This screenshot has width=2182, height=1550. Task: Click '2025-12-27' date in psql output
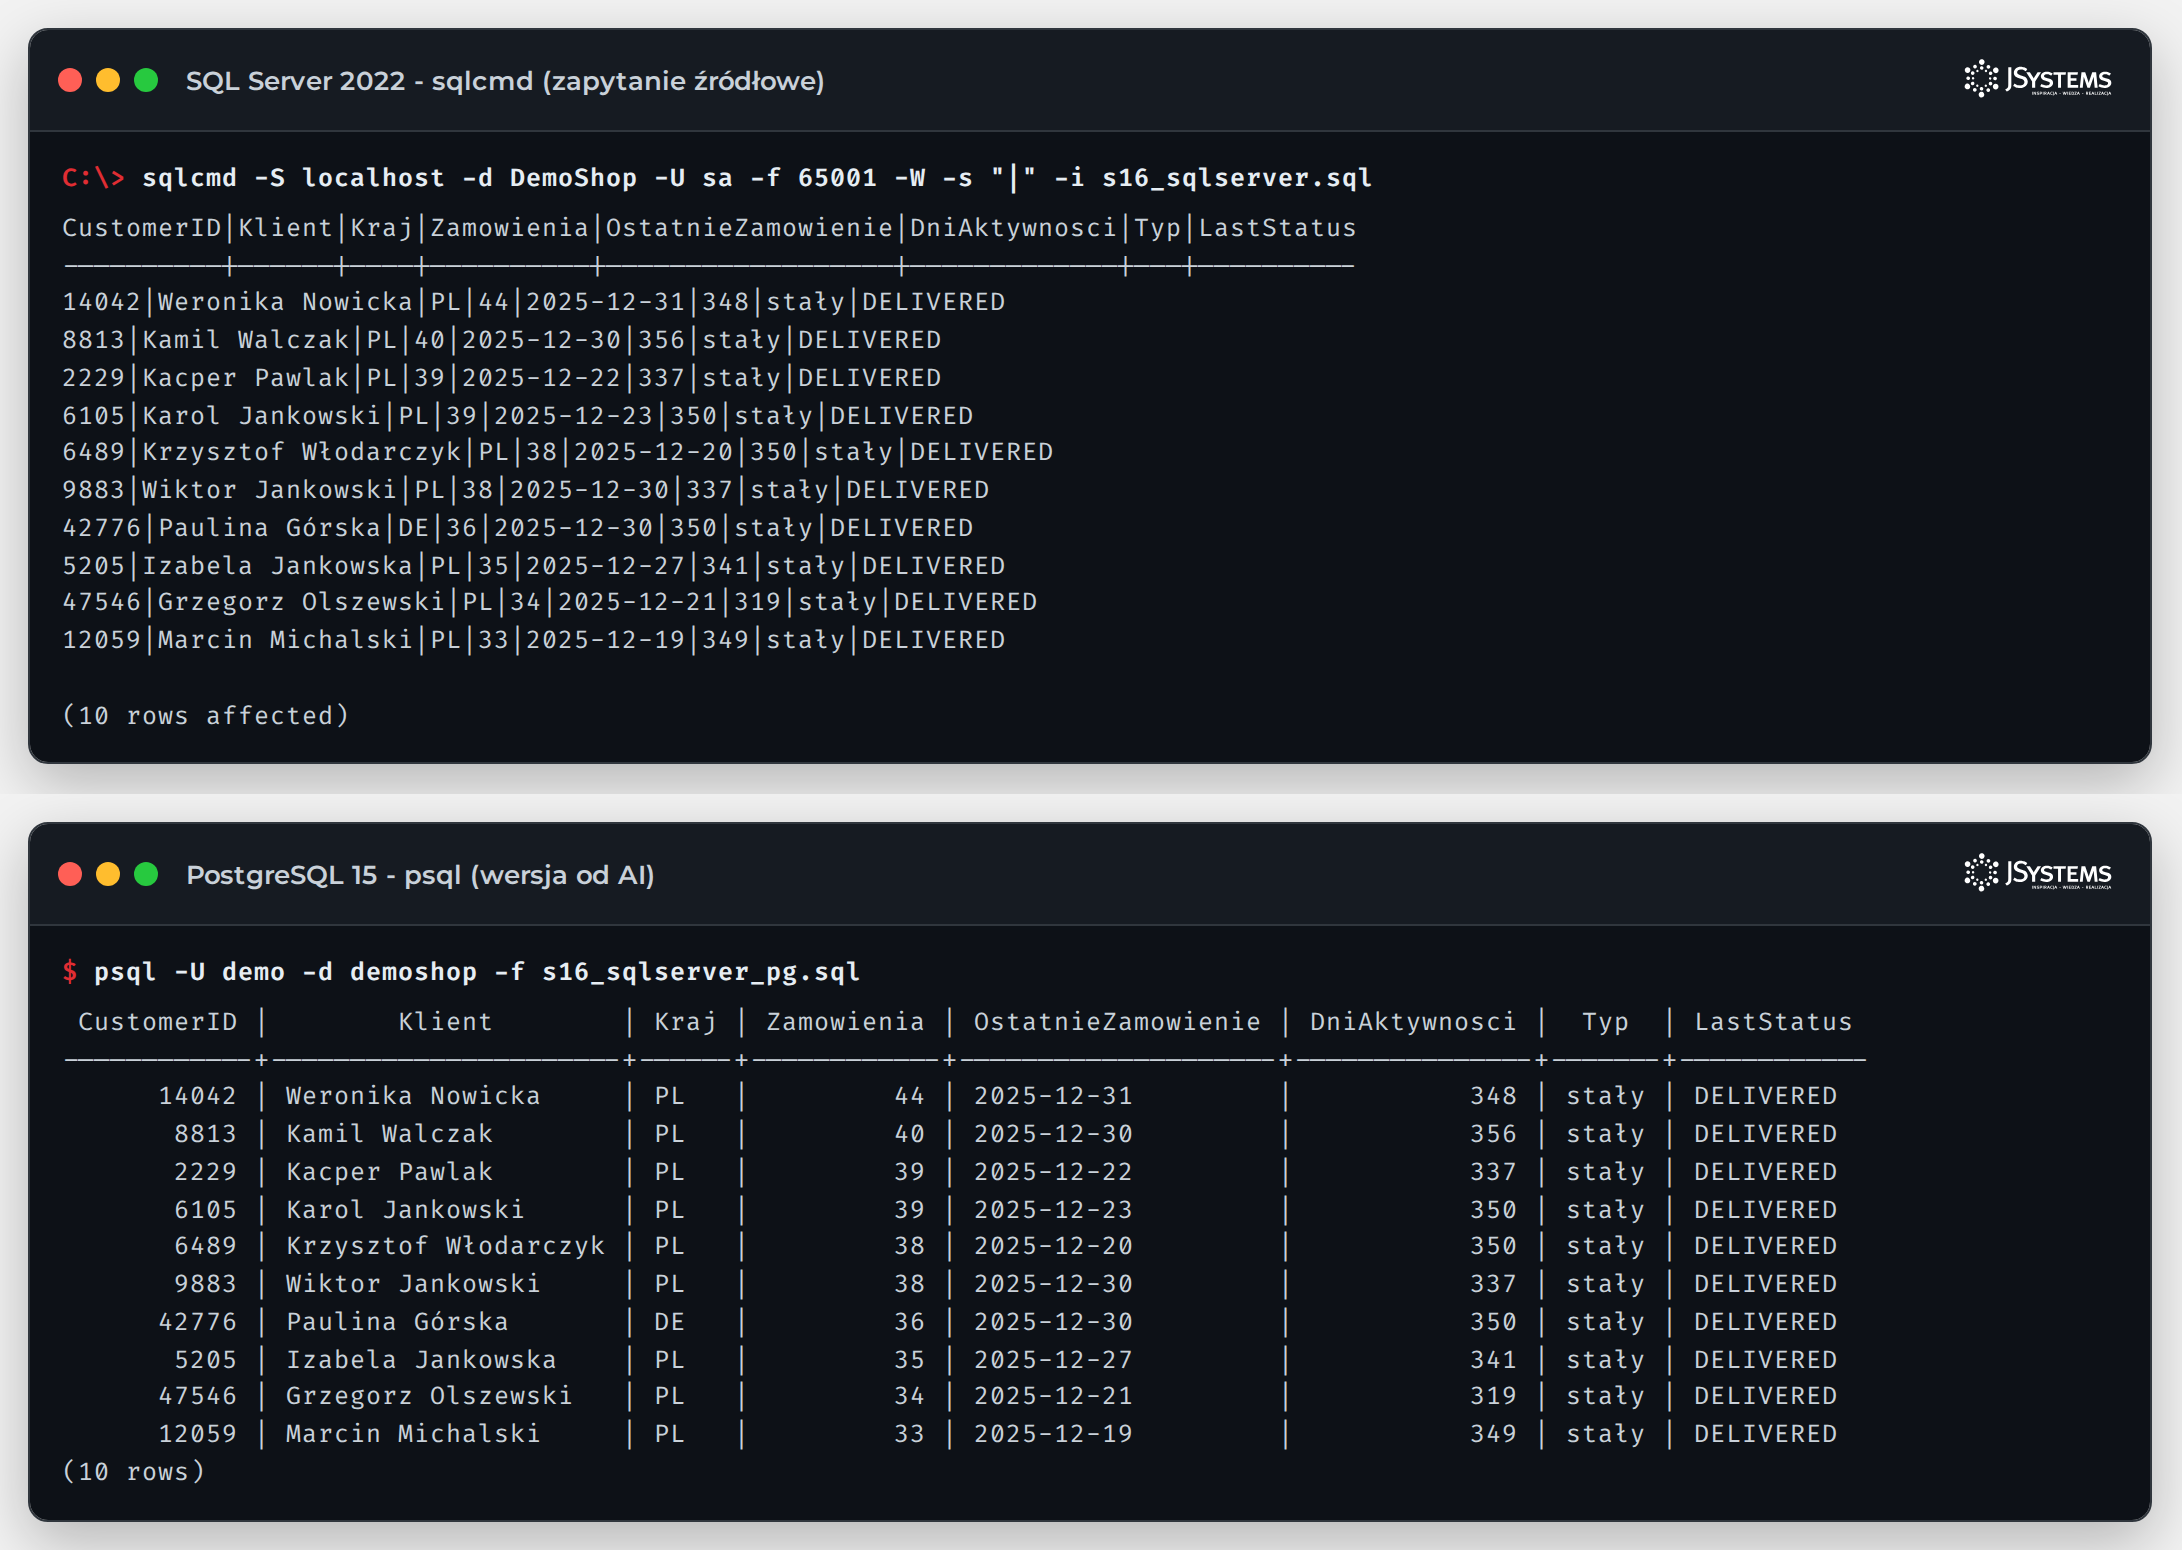(1053, 1360)
